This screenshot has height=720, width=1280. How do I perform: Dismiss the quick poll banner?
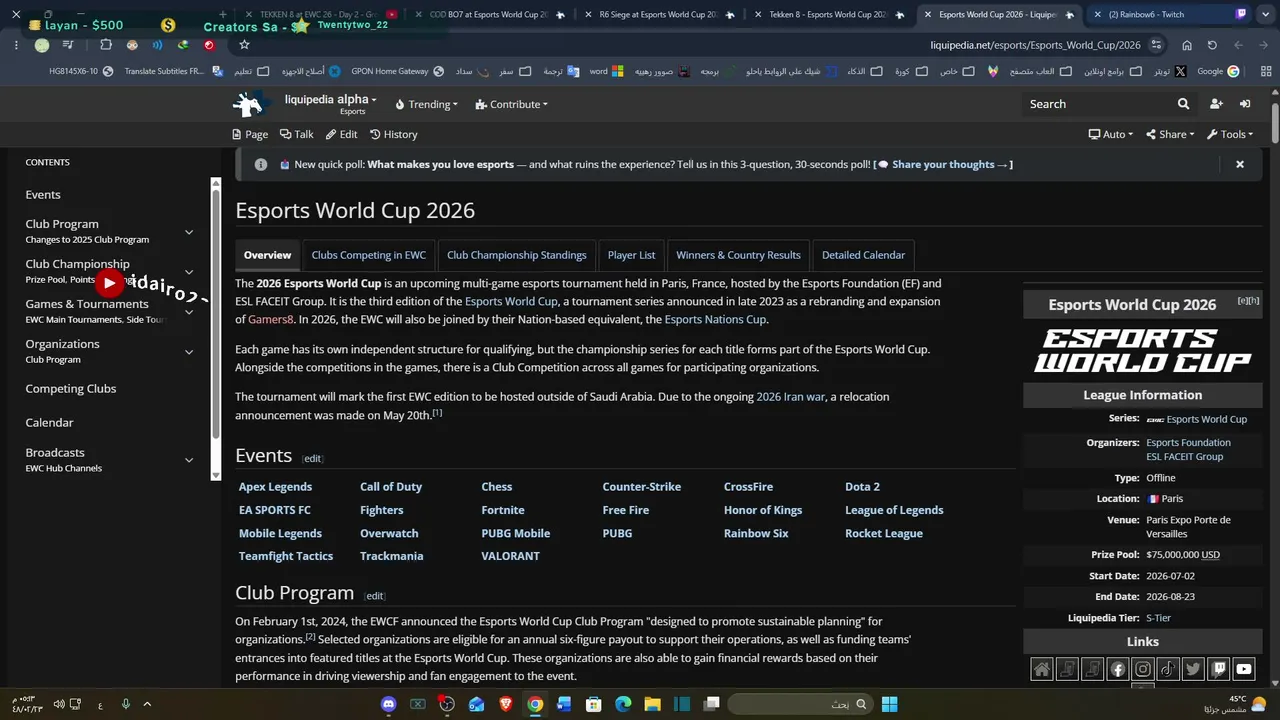coord(1240,164)
